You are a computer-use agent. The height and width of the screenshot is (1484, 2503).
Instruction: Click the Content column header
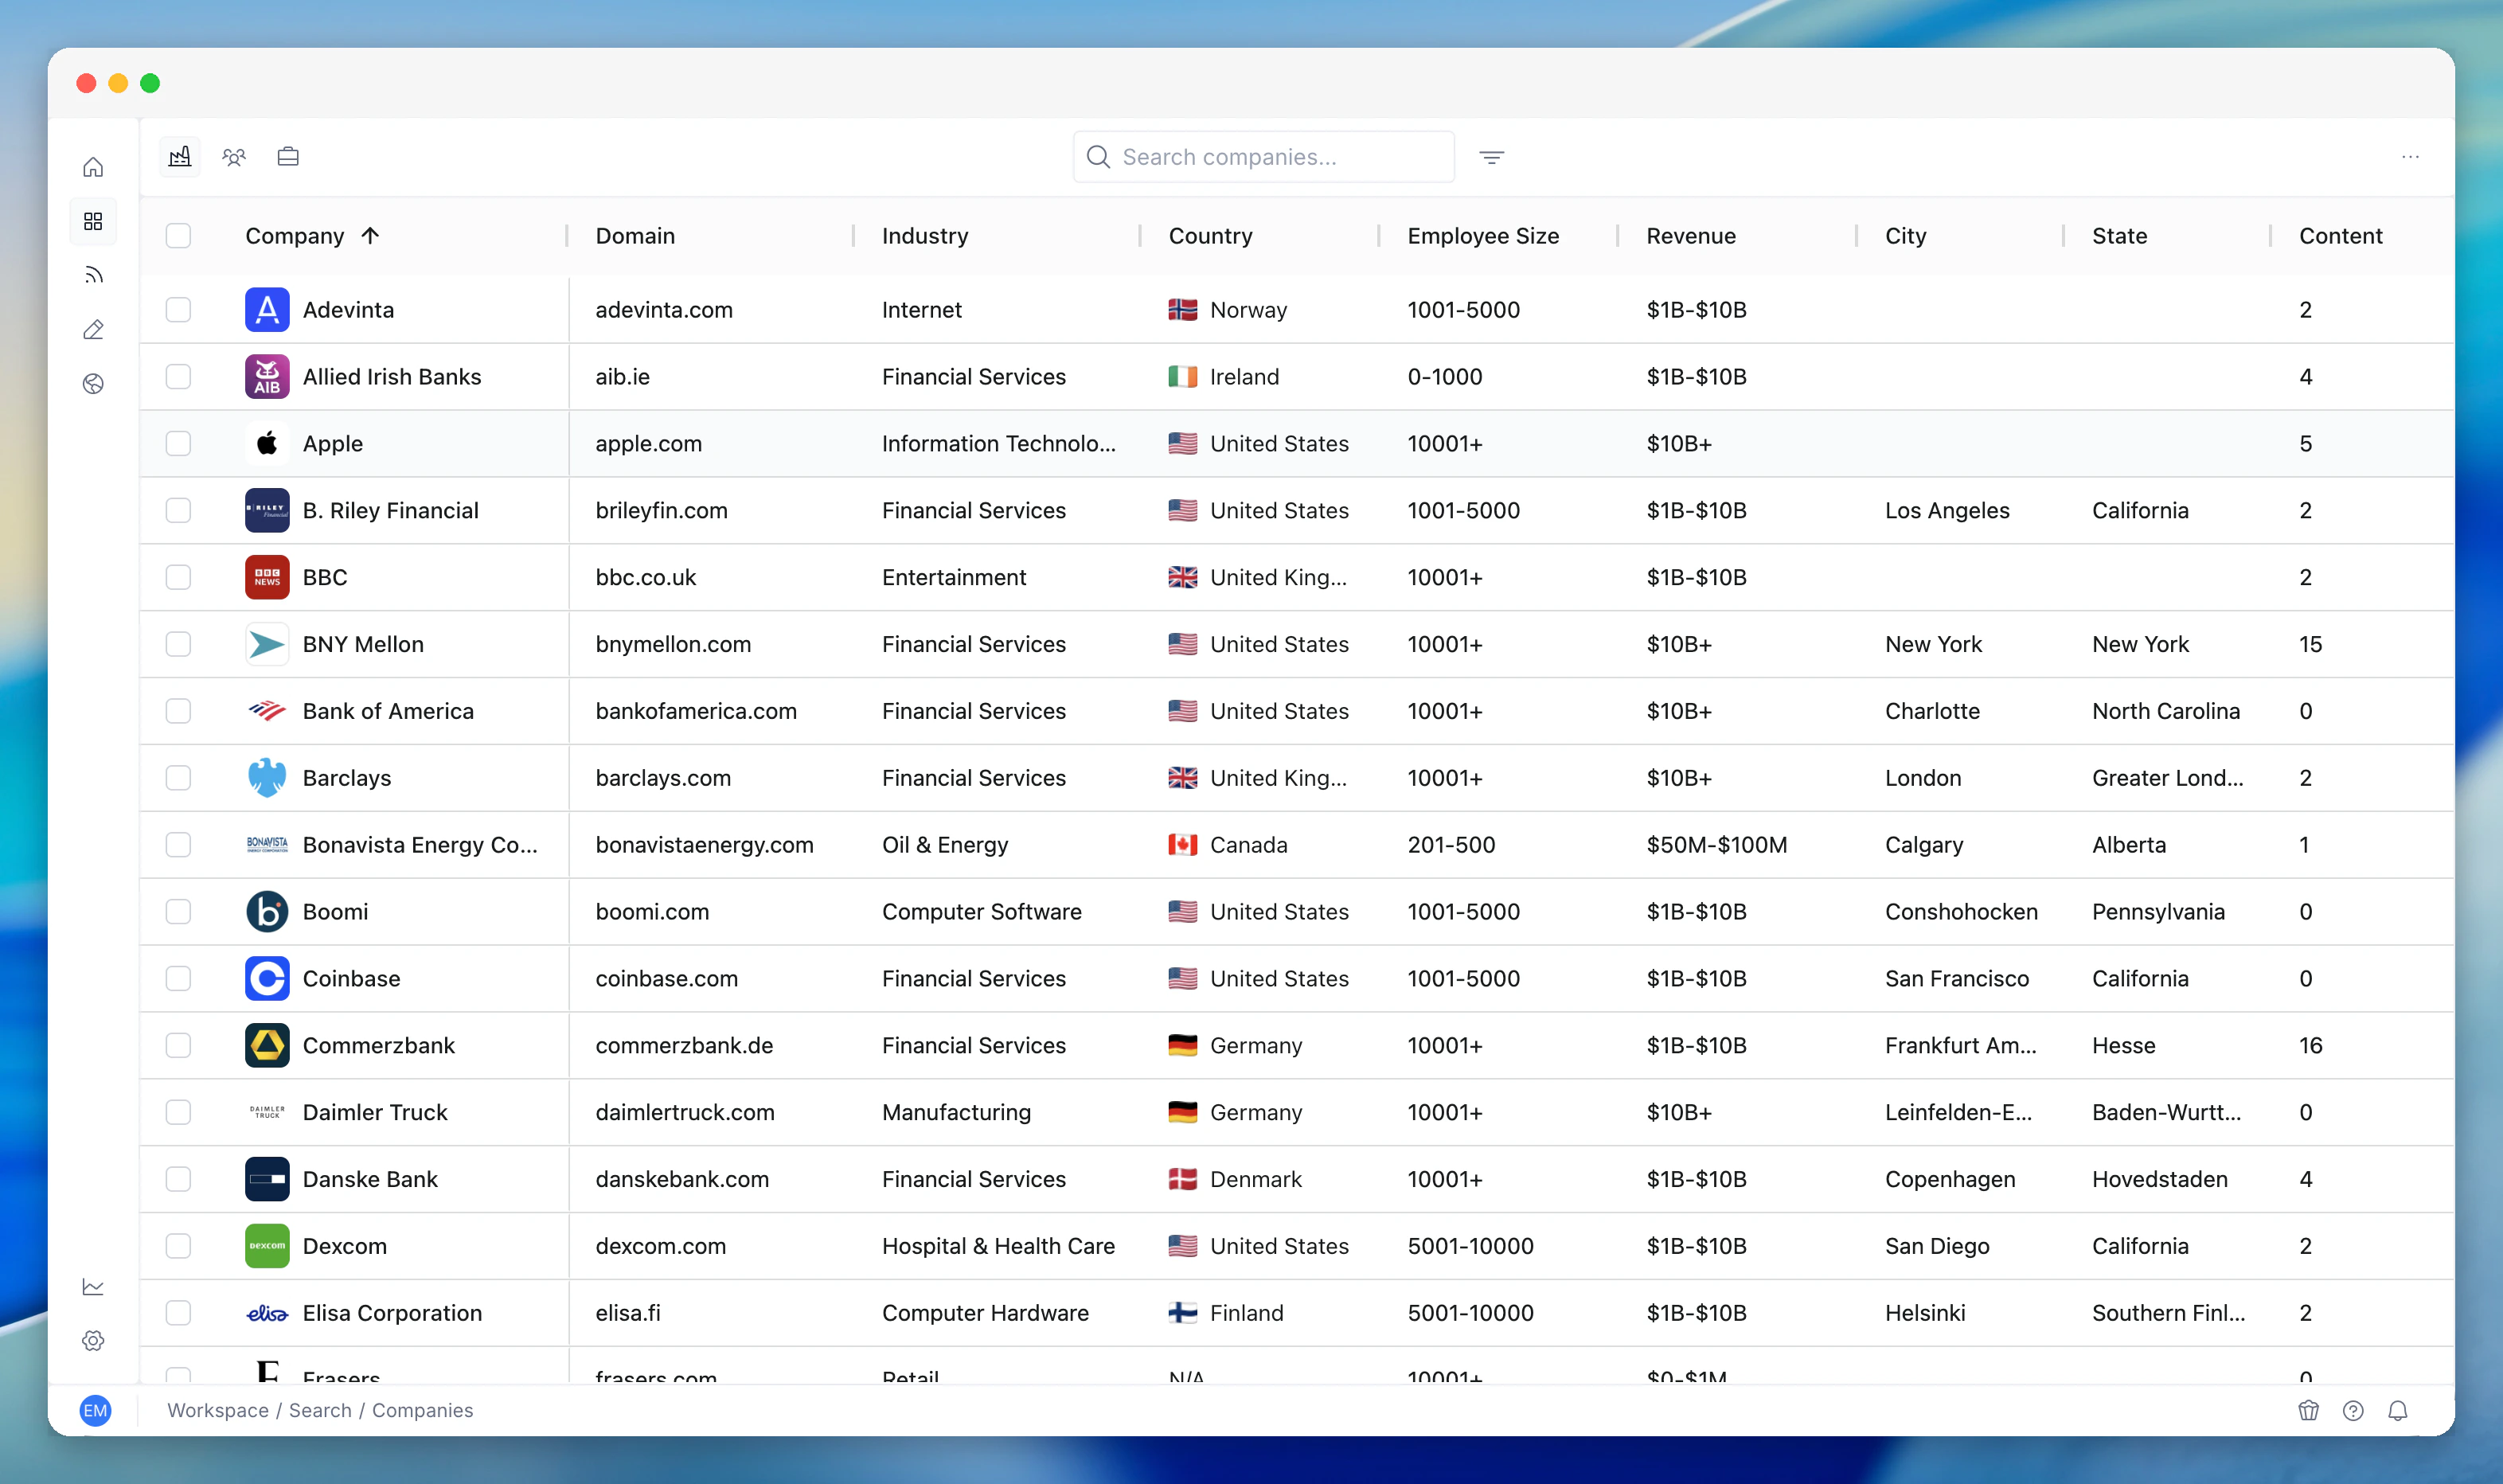coord(2340,236)
